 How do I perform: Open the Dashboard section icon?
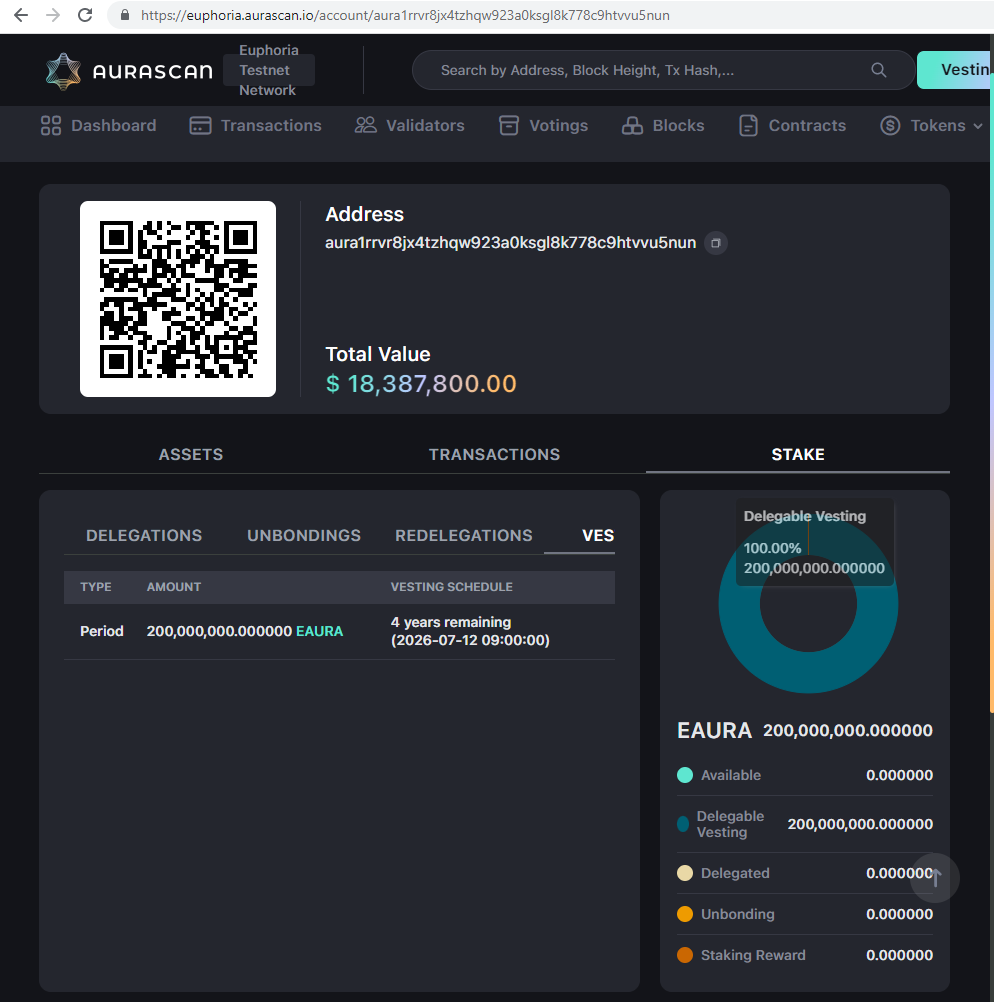[50, 125]
